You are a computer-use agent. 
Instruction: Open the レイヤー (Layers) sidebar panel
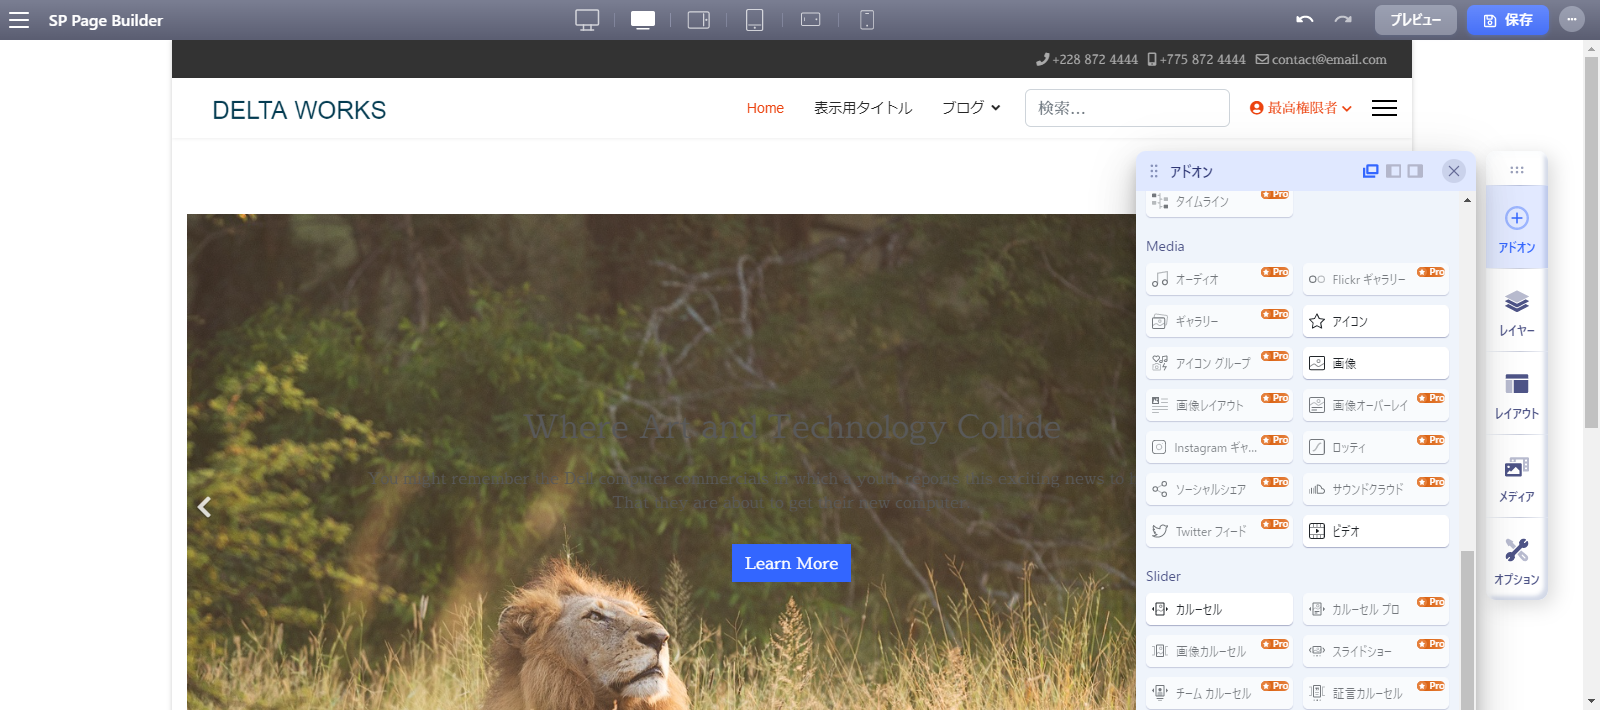click(x=1516, y=312)
